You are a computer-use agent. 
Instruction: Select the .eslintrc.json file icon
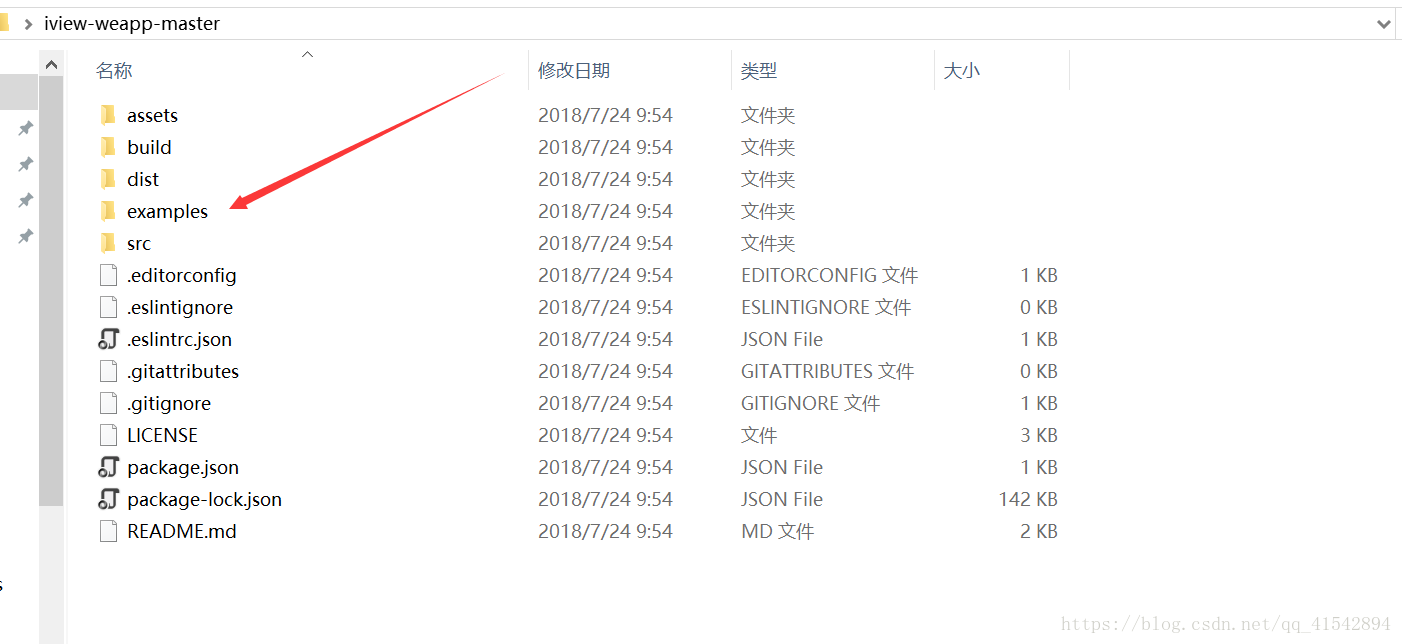[108, 339]
